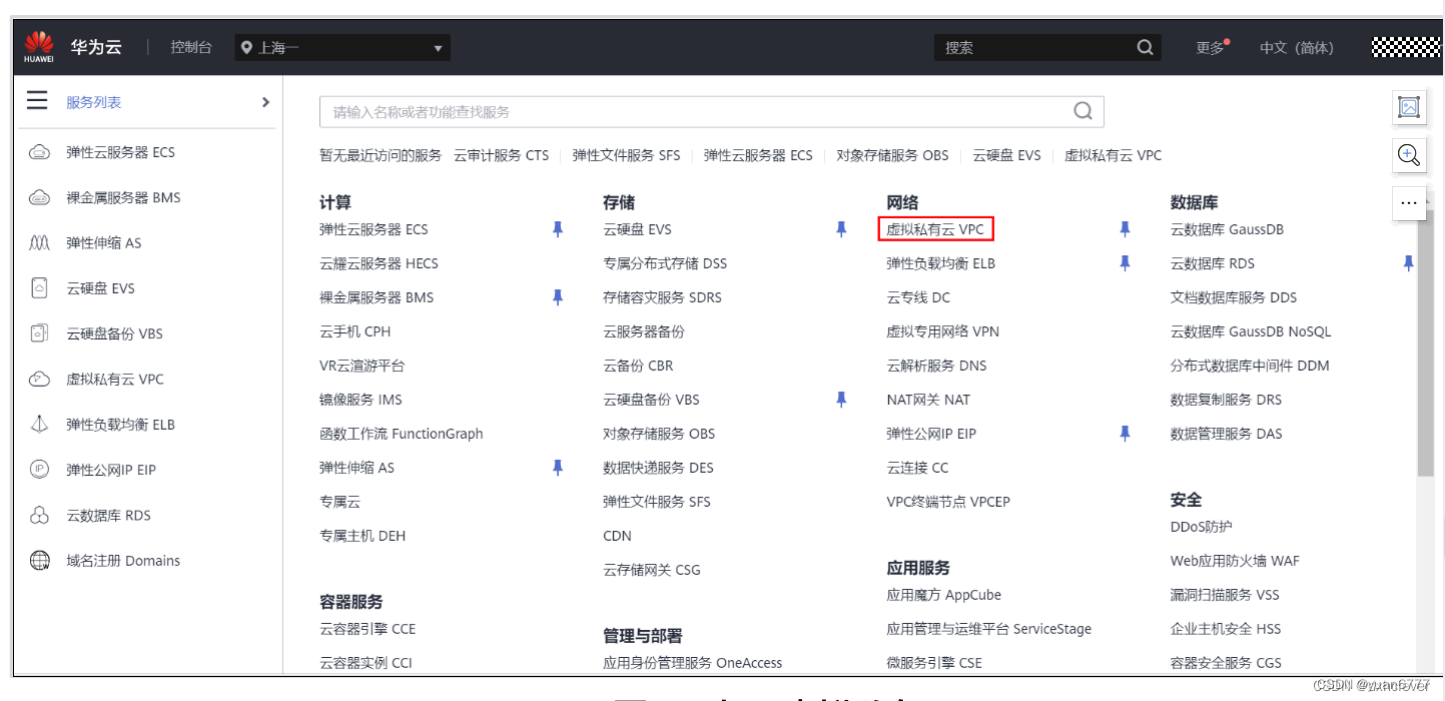Open 函数工作流 FunctionGraph link
Viewport: 1445px width, 701px height.
point(401,433)
